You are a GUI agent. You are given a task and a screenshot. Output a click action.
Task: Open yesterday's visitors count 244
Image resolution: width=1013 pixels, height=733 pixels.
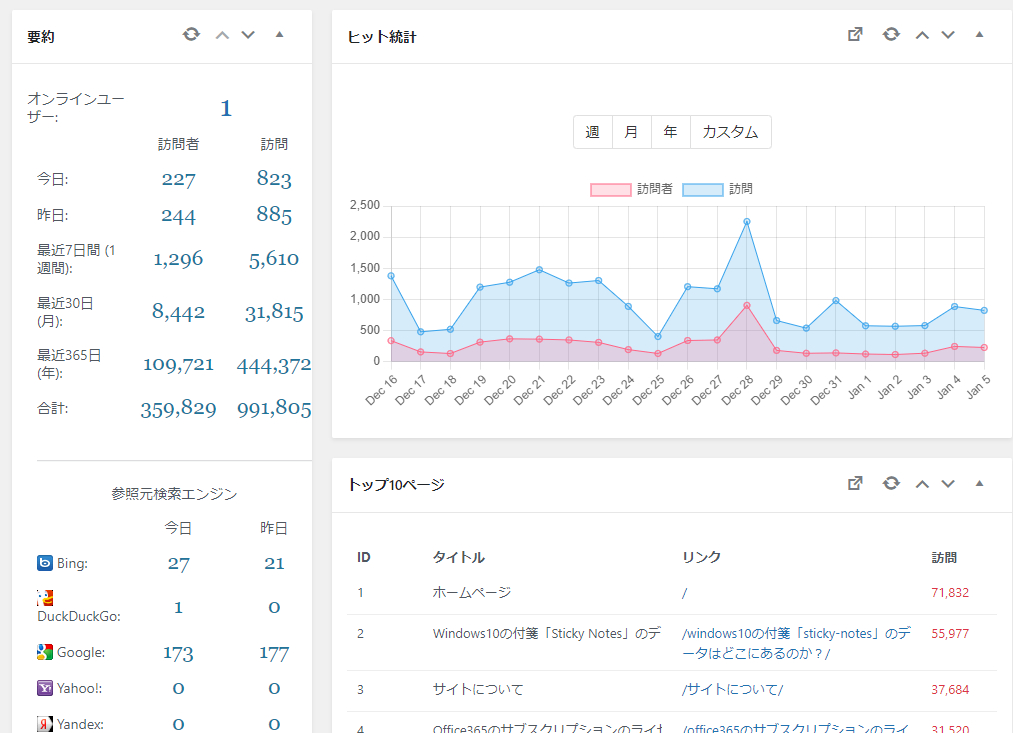178,215
